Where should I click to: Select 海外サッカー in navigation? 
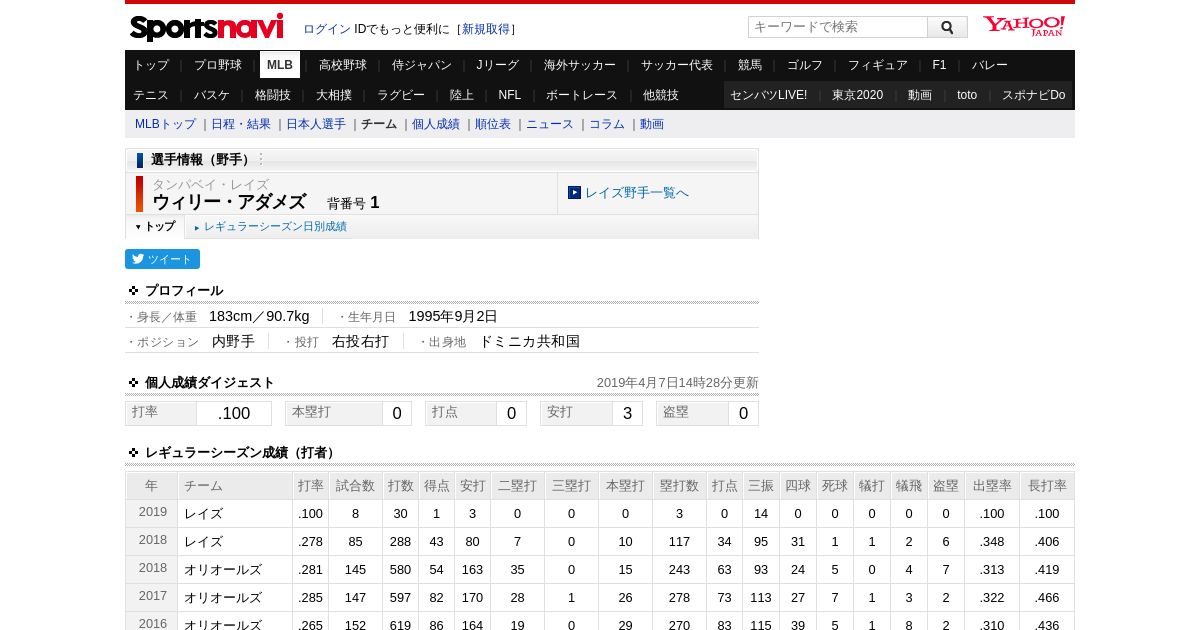coord(580,65)
